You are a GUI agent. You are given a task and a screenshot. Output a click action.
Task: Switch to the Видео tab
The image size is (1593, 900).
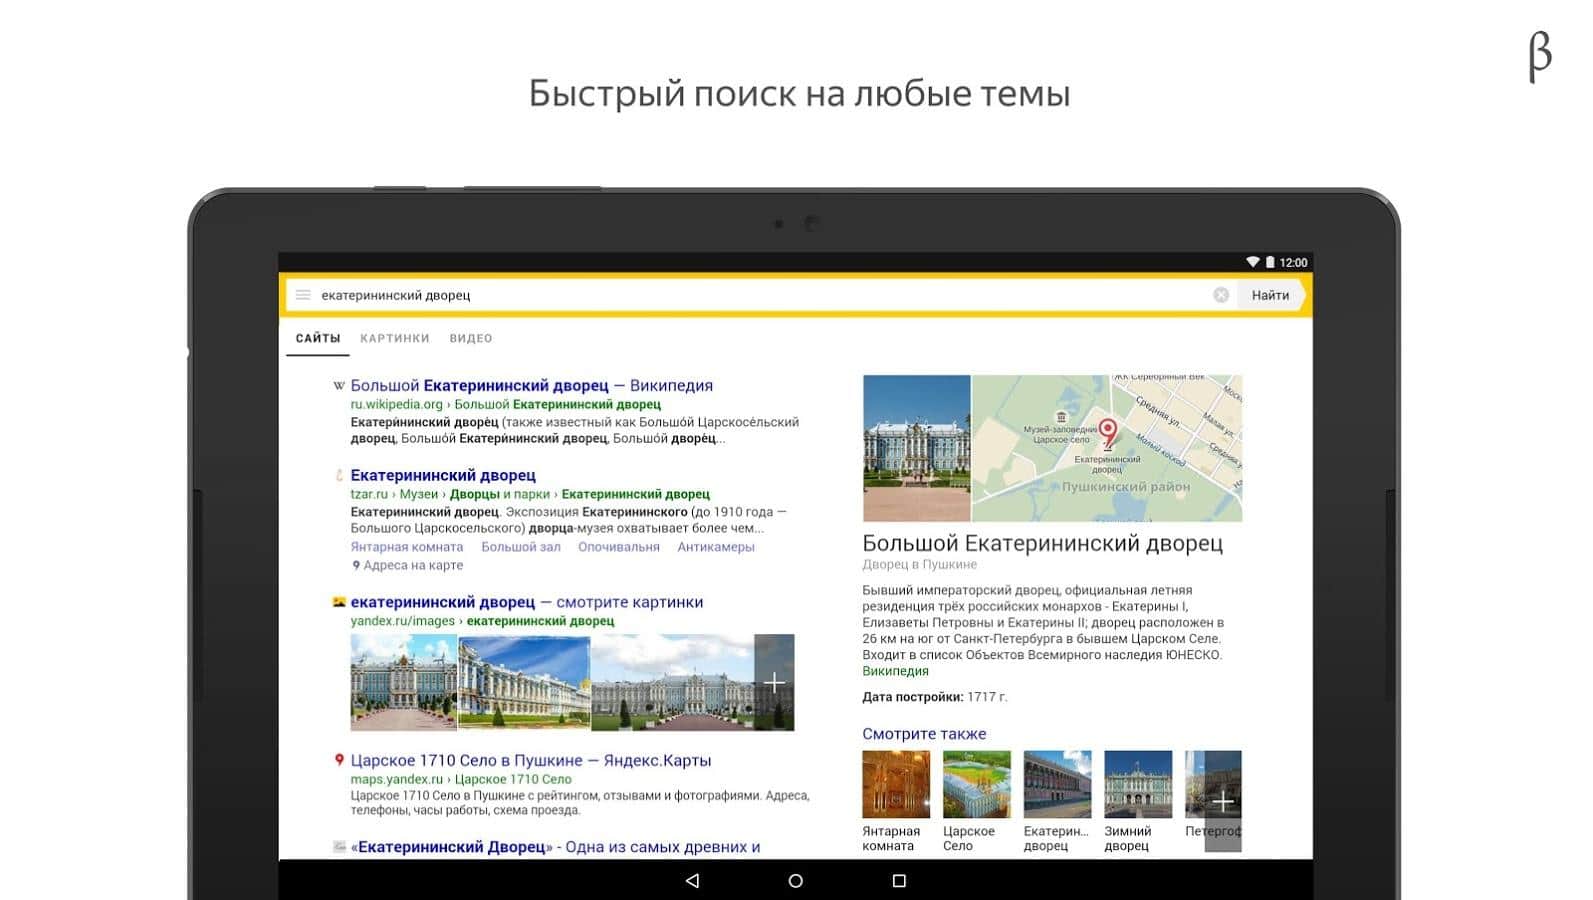[x=471, y=338]
